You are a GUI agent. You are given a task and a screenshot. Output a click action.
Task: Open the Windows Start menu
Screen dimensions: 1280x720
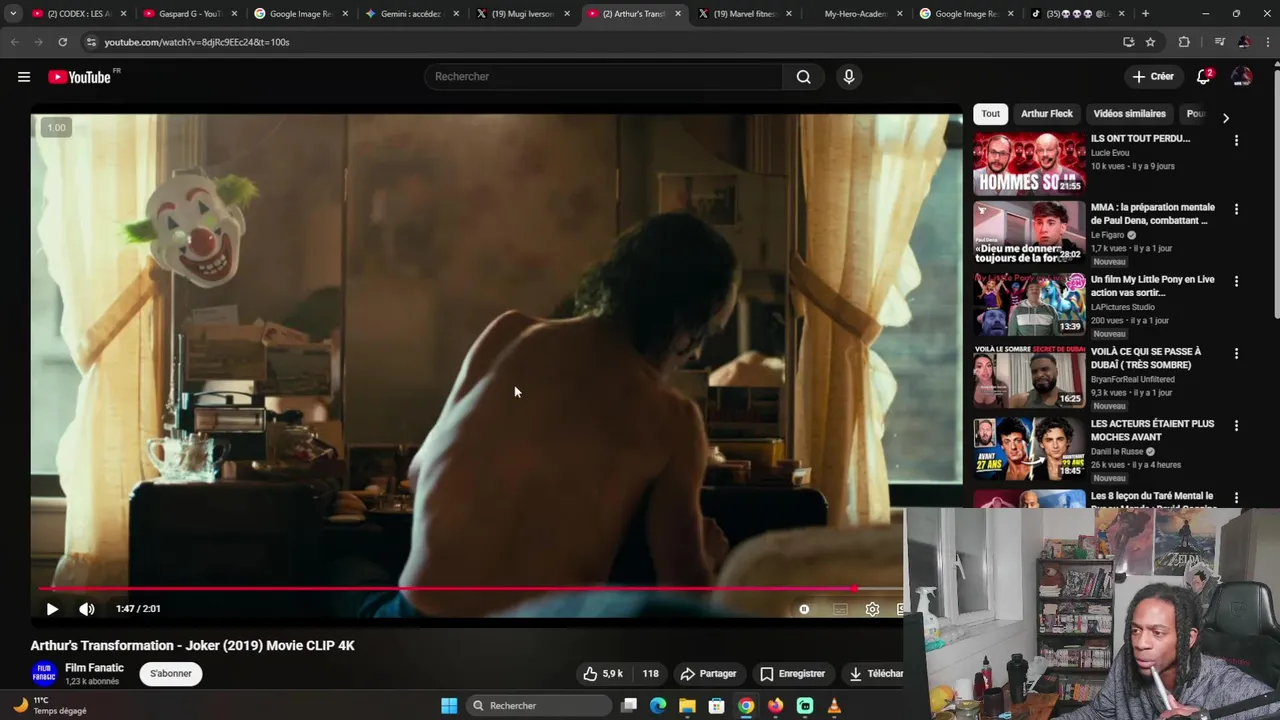pyautogui.click(x=449, y=706)
